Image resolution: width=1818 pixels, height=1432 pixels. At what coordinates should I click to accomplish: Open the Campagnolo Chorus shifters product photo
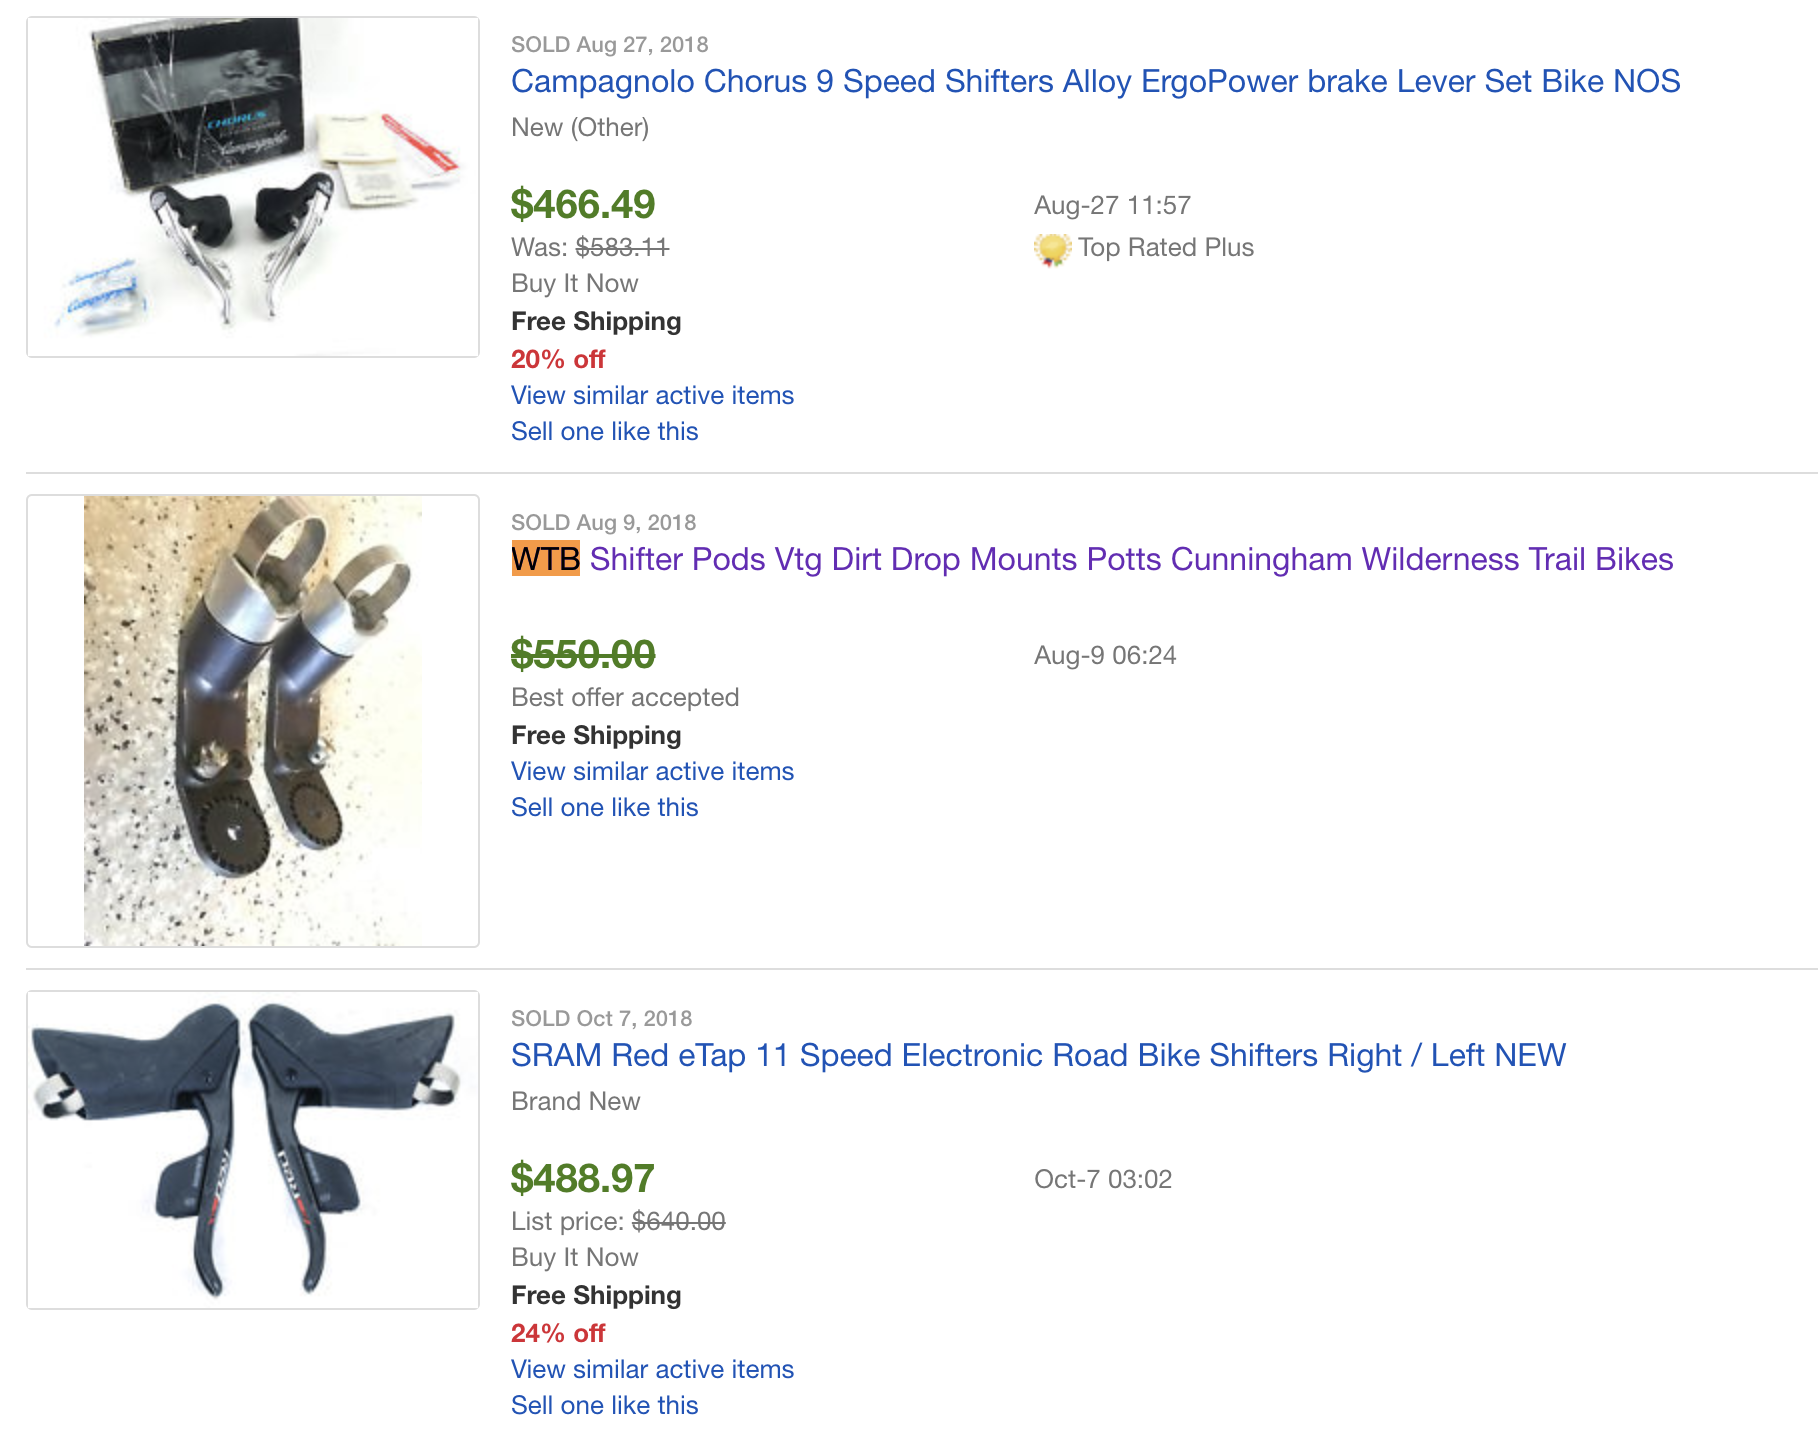coord(253,187)
